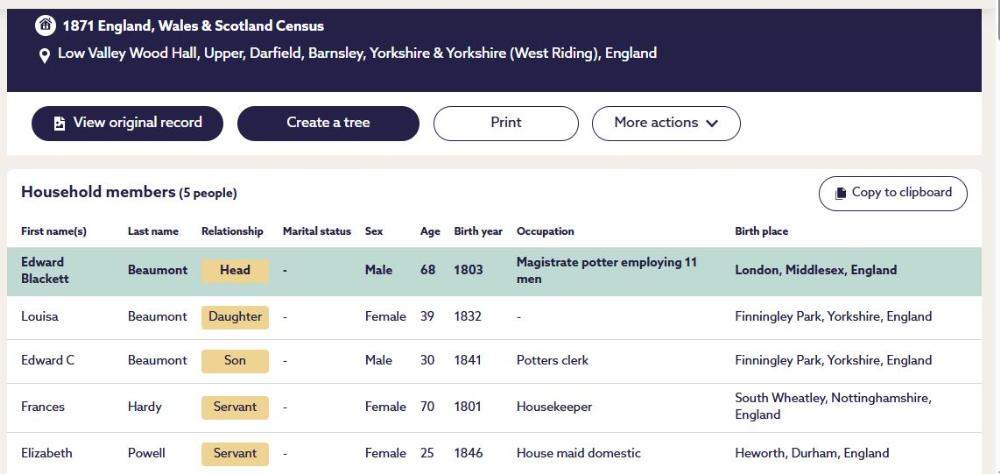Click the location pin icon before the address
The width and height of the screenshot is (1000, 474).
point(44,54)
